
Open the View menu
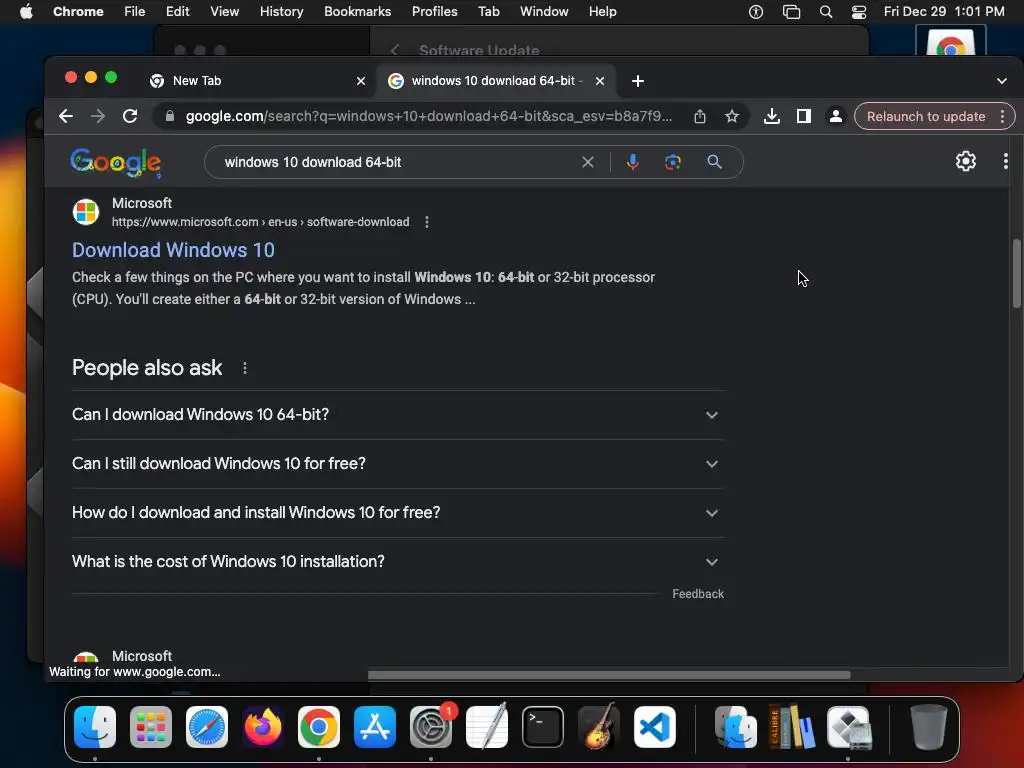coord(224,11)
